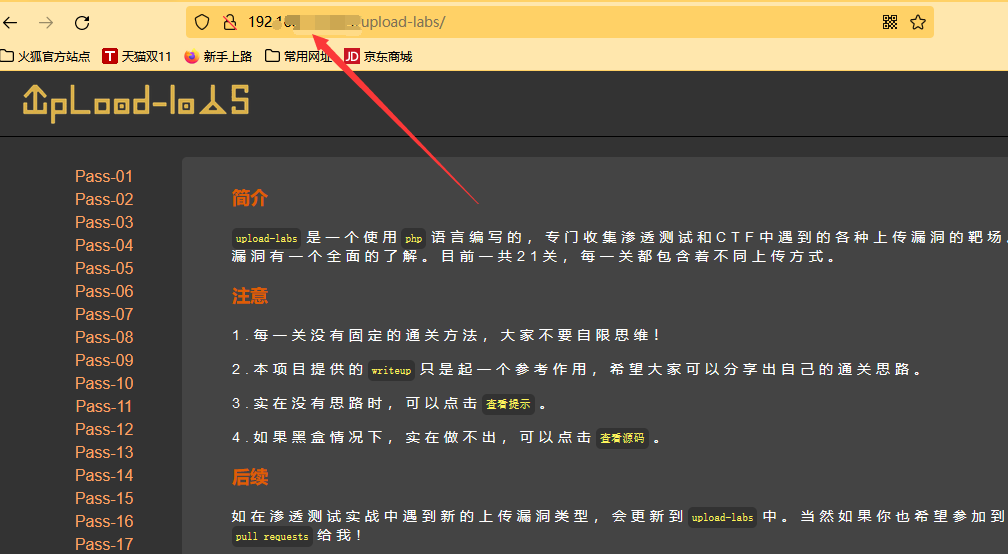Image resolution: width=1008 pixels, height=554 pixels.
Task: Open the 常用网址 bookmark folder
Action: click(299, 57)
